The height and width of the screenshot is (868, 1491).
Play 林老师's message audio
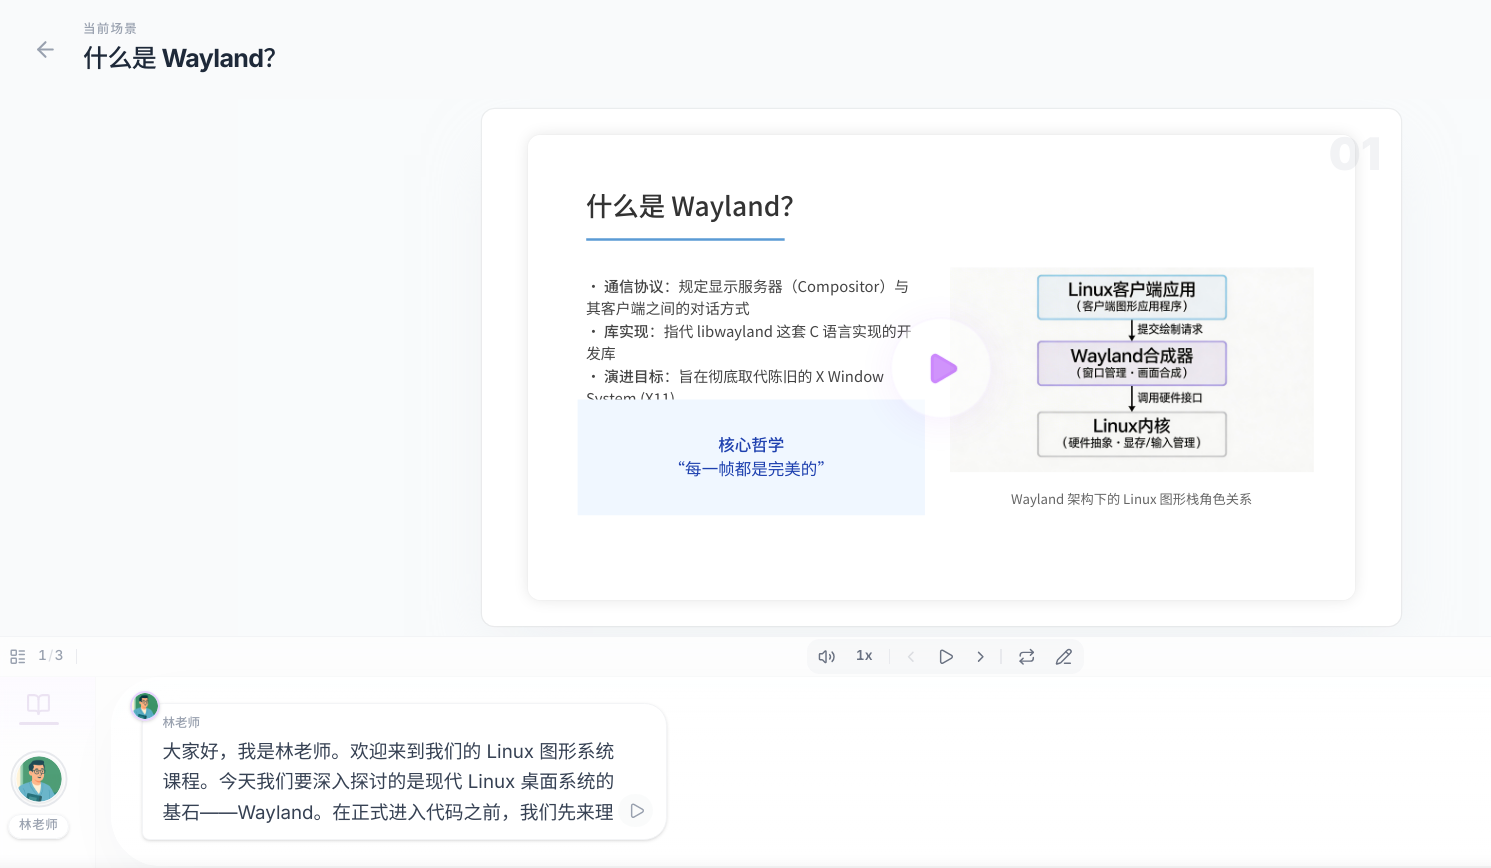(x=637, y=811)
